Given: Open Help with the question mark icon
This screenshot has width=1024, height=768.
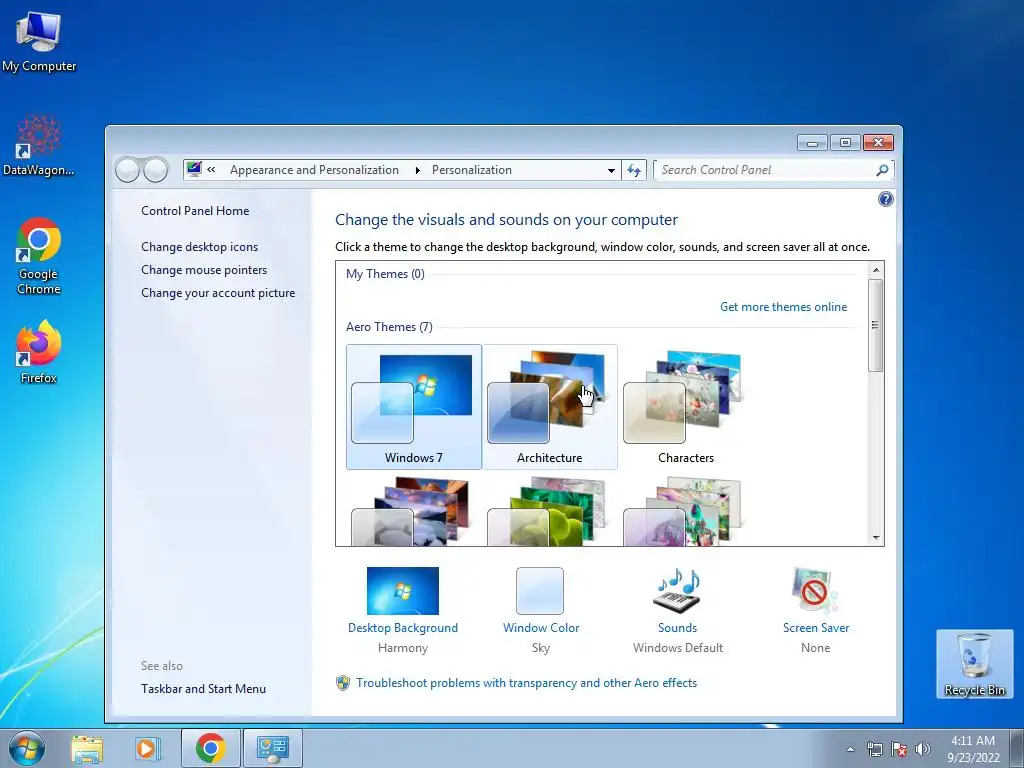Looking at the screenshot, I should [x=886, y=199].
